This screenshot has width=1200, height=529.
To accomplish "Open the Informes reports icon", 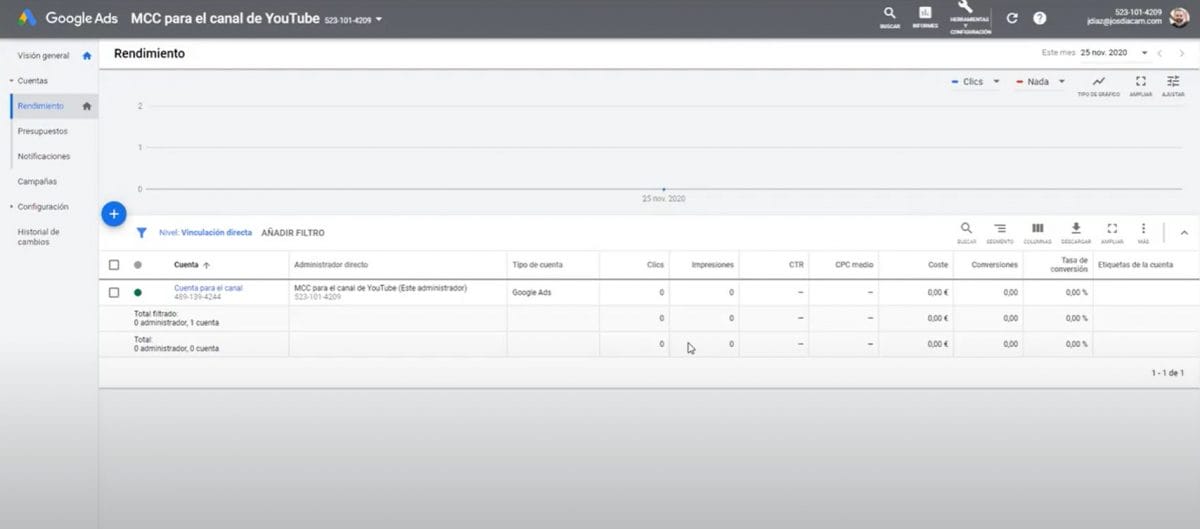I will coord(925,14).
